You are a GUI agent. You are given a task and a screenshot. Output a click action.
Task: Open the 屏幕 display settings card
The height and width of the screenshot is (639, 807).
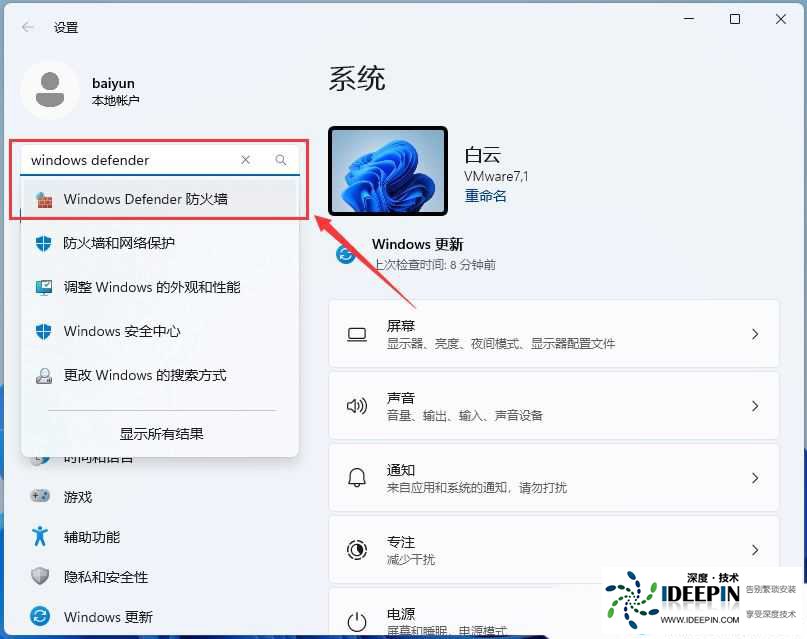click(554, 334)
